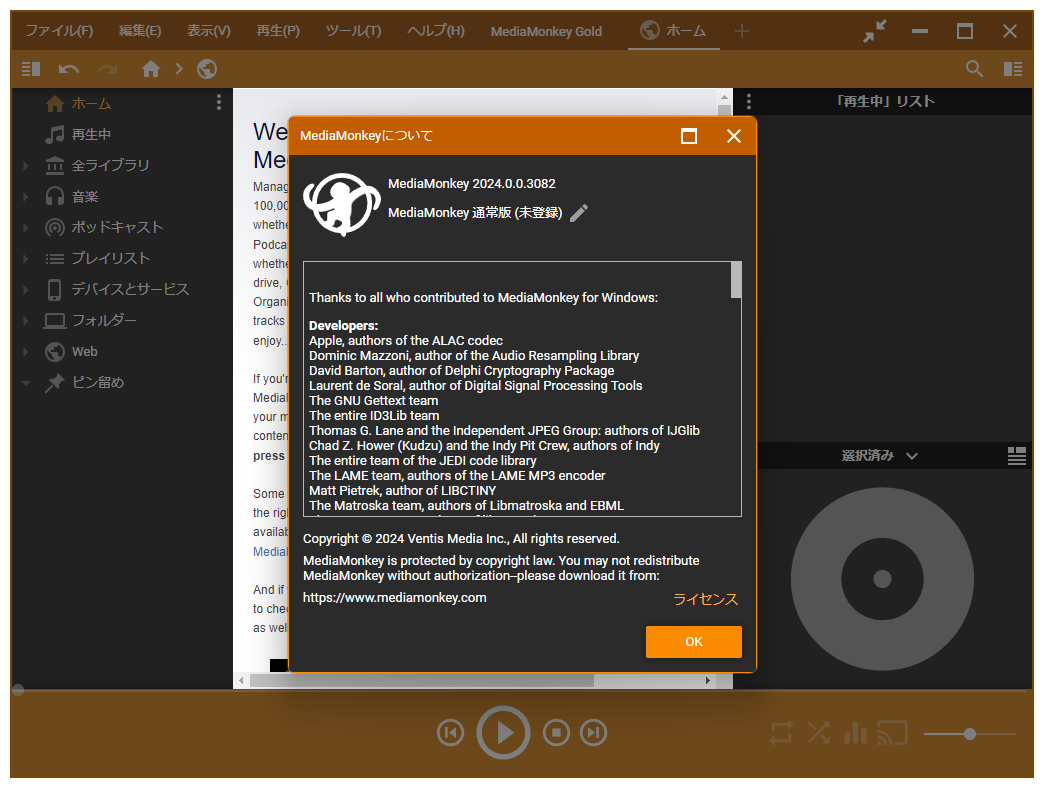Click the undo arrow in the toolbar
Screen dimensions: 1045x791
pyautogui.click(x=67, y=68)
